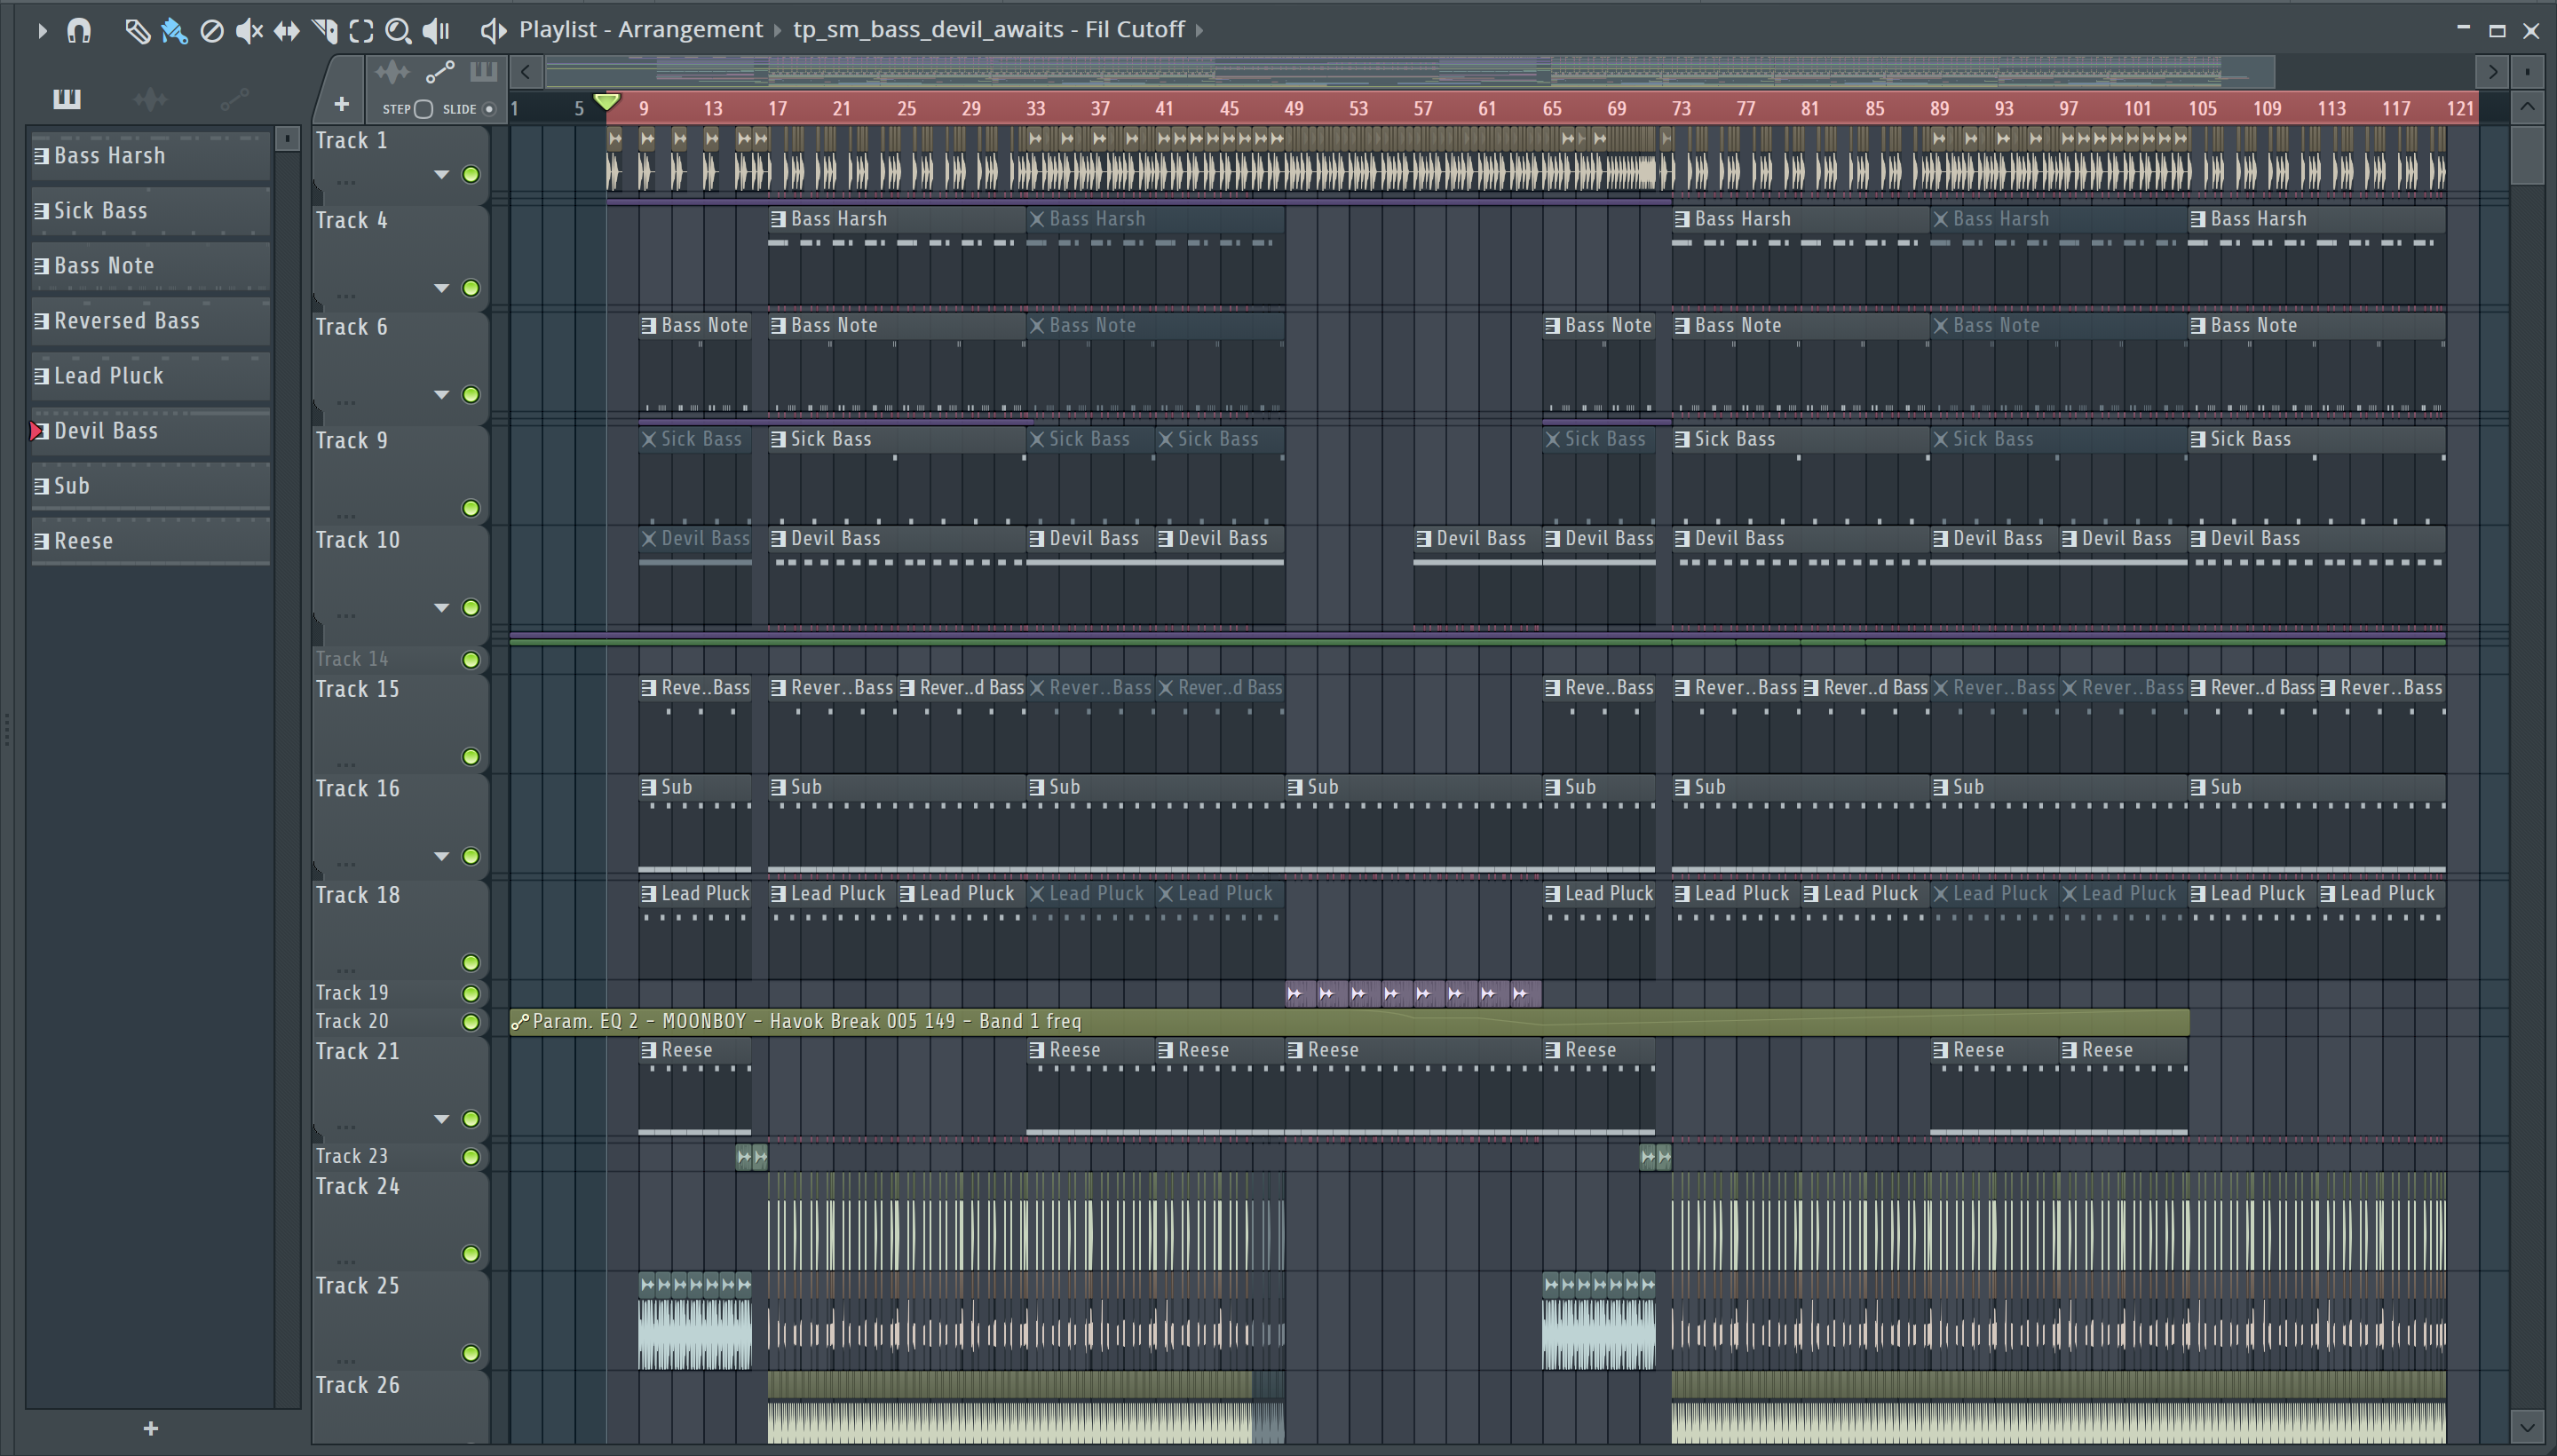2557x1456 pixels.
Task: Select the Slip tool
Action: tap(286, 31)
